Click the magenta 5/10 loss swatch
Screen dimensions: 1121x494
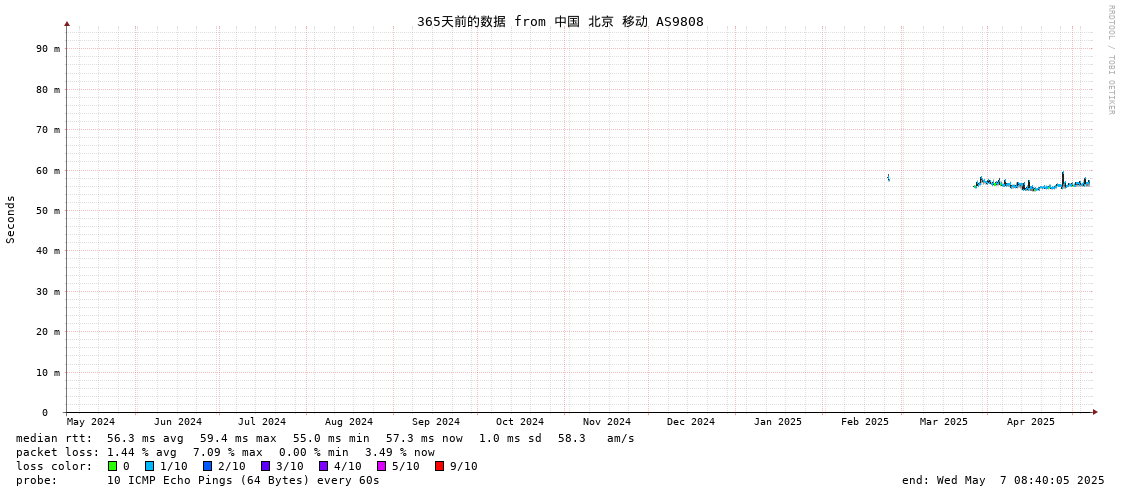pos(381,466)
